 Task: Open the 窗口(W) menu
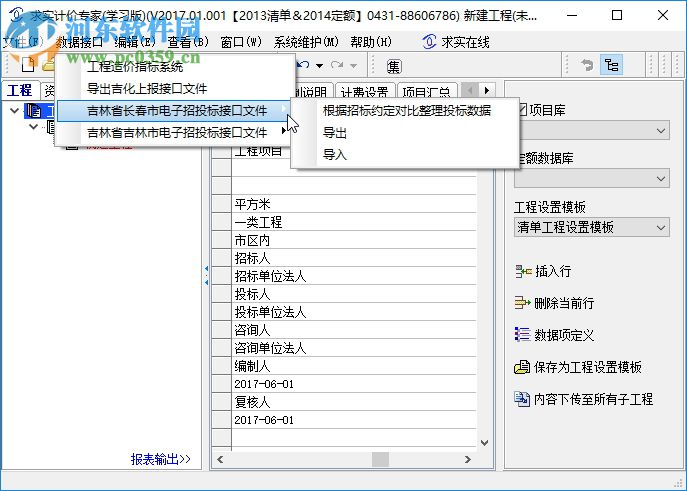[x=241, y=42]
